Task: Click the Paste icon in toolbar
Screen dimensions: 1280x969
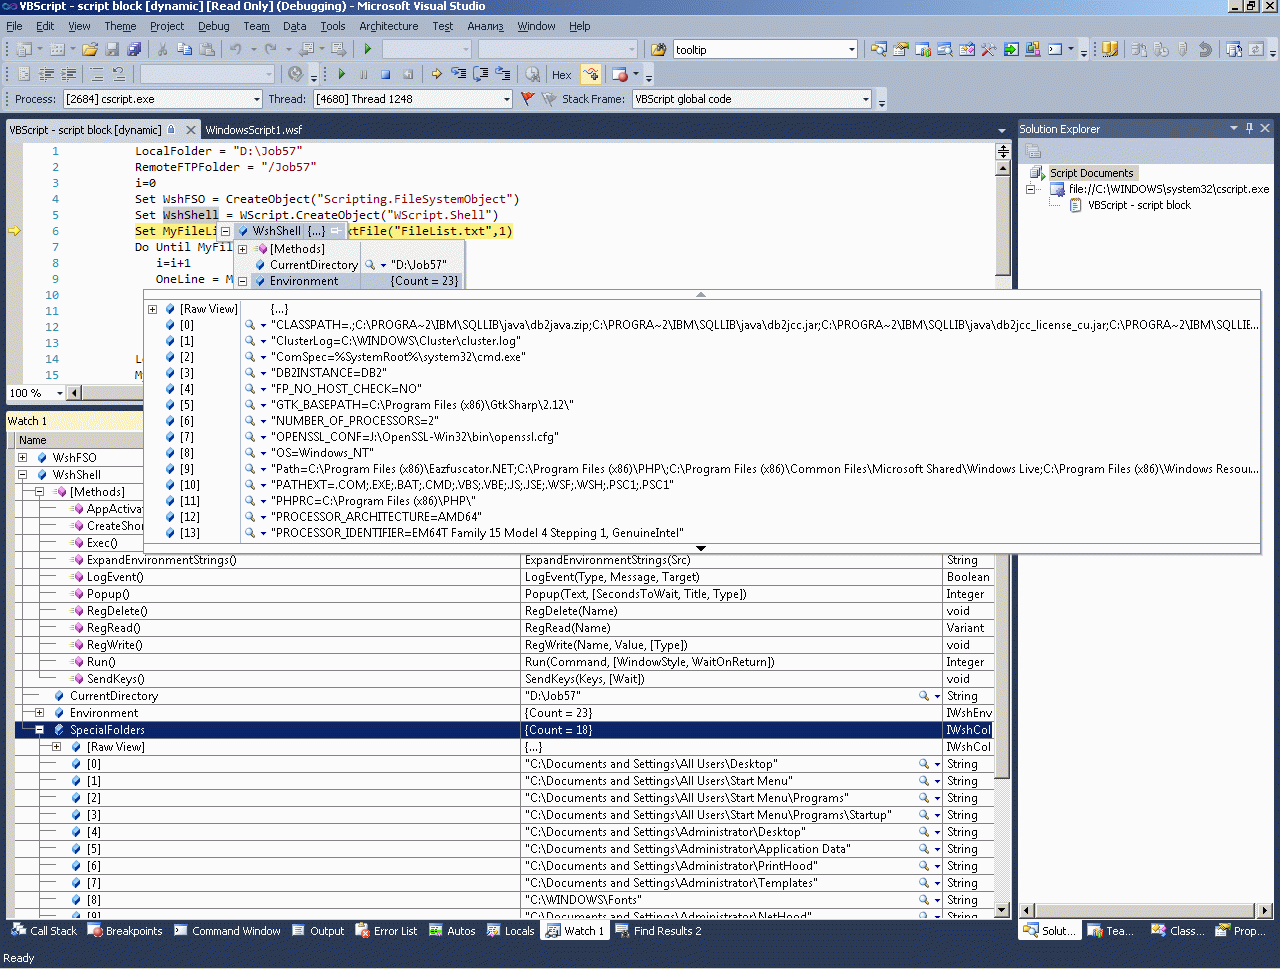Action: [x=207, y=49]
